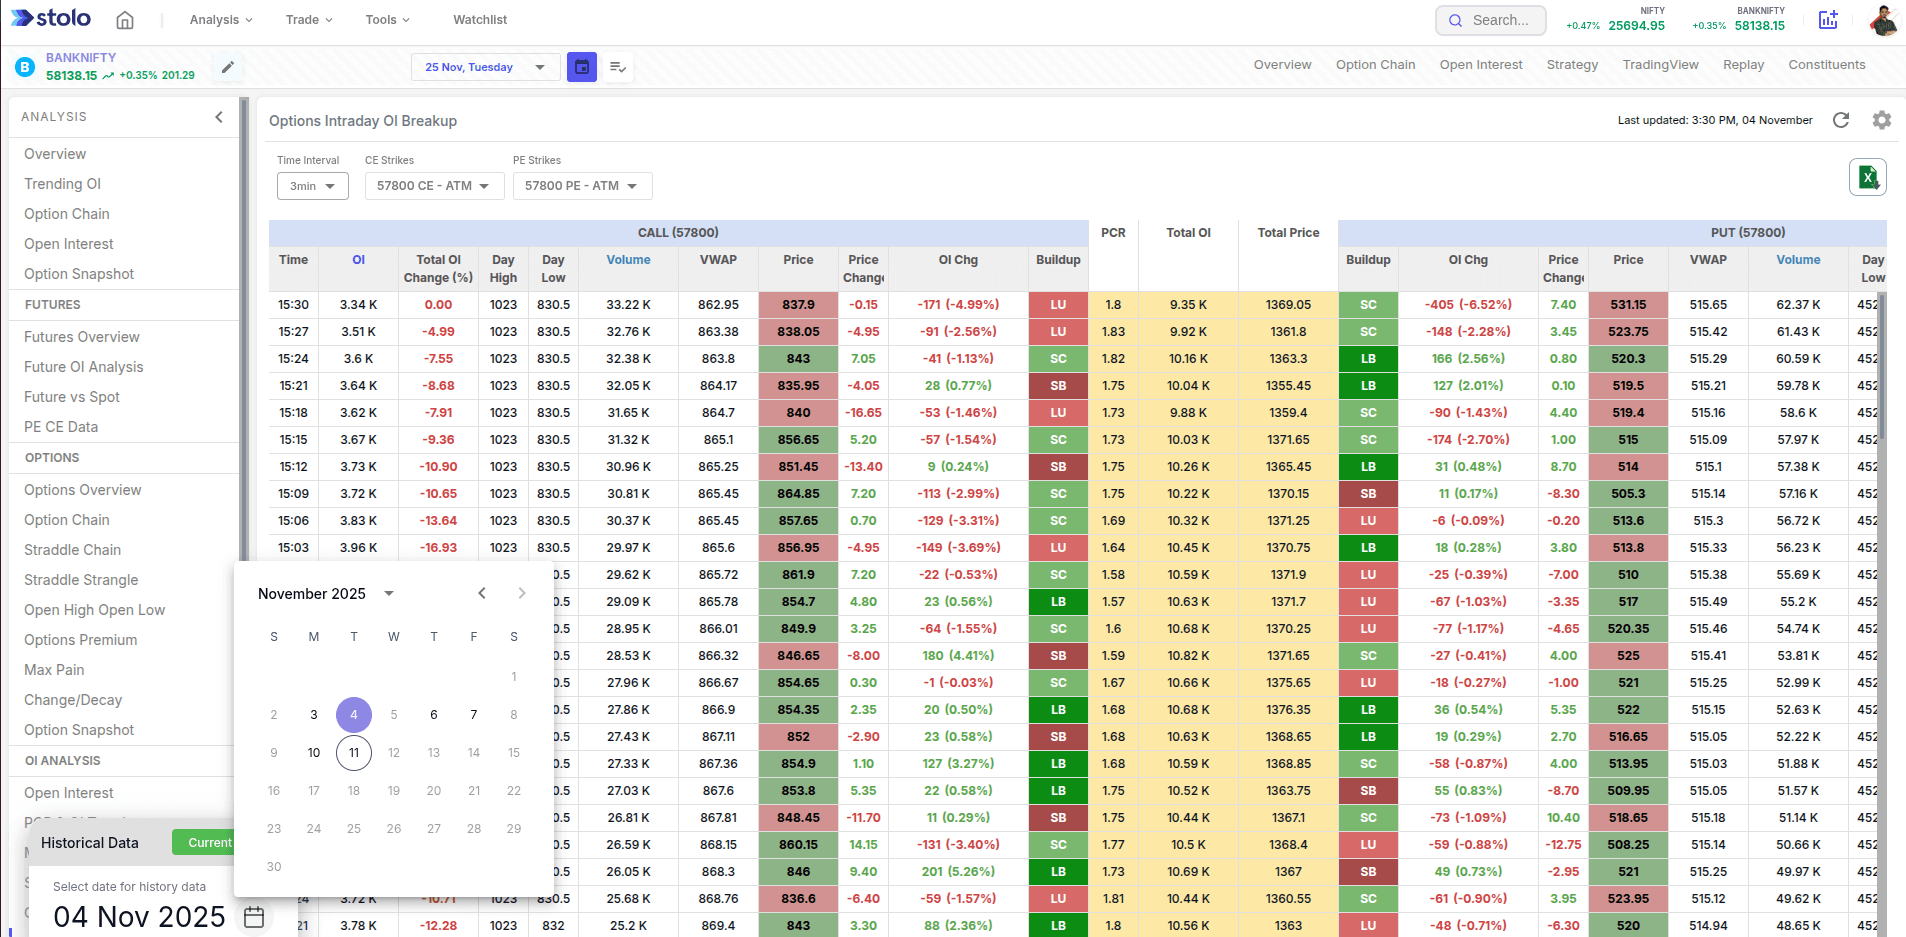Open the Option Chain tab at top

[x=1375, y=65]
